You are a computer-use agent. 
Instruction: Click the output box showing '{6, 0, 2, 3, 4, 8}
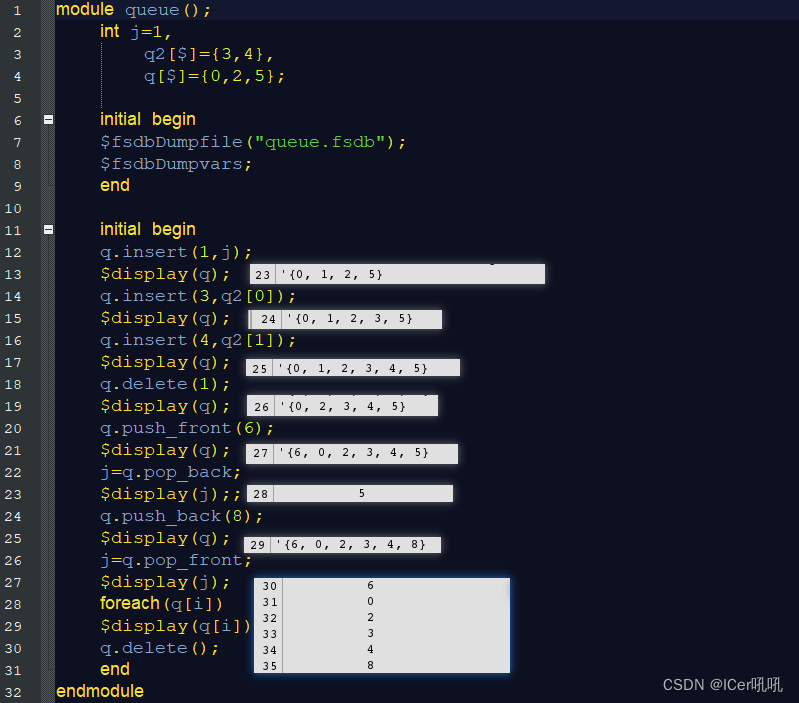342,545
